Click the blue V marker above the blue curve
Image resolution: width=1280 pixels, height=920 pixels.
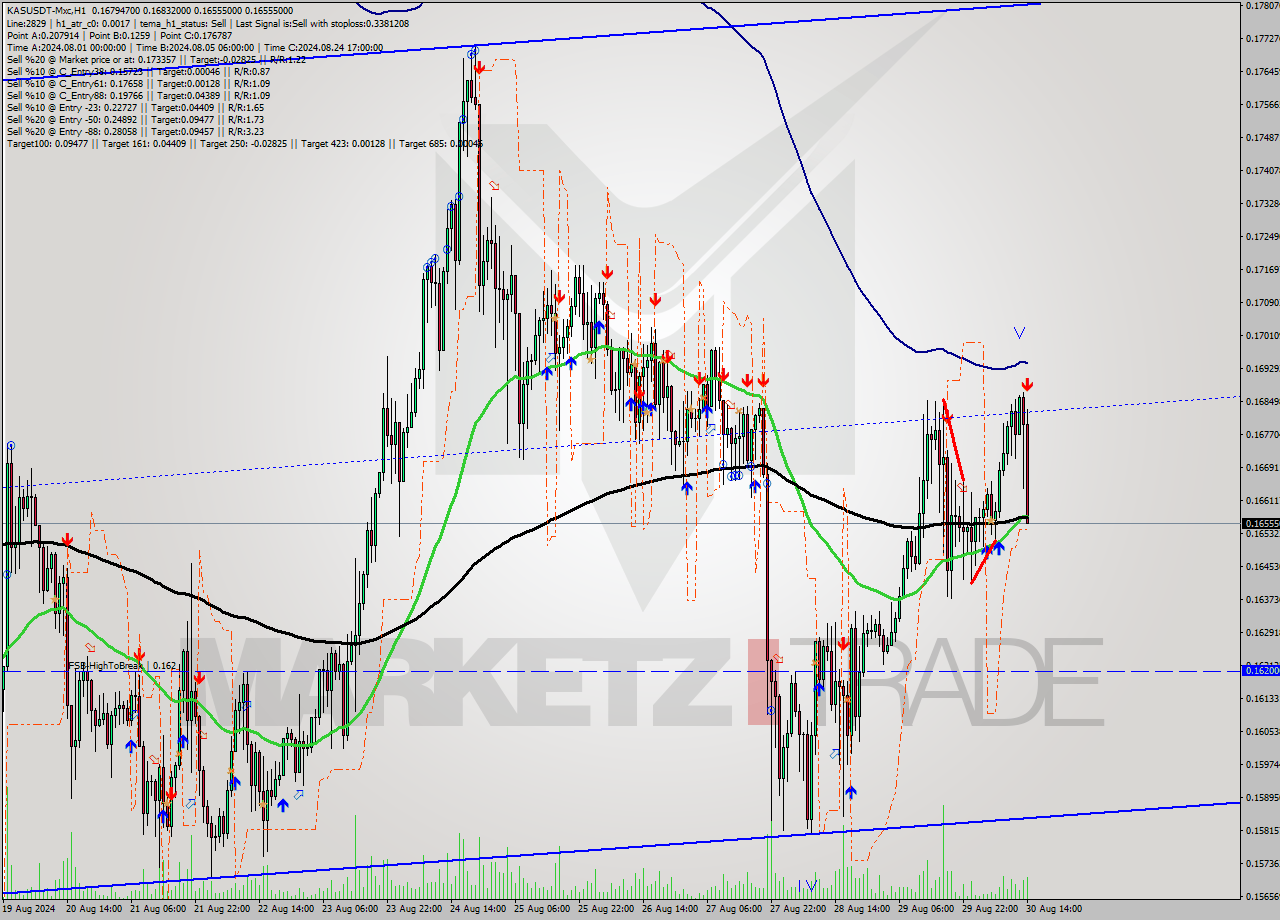(1019, 332)
